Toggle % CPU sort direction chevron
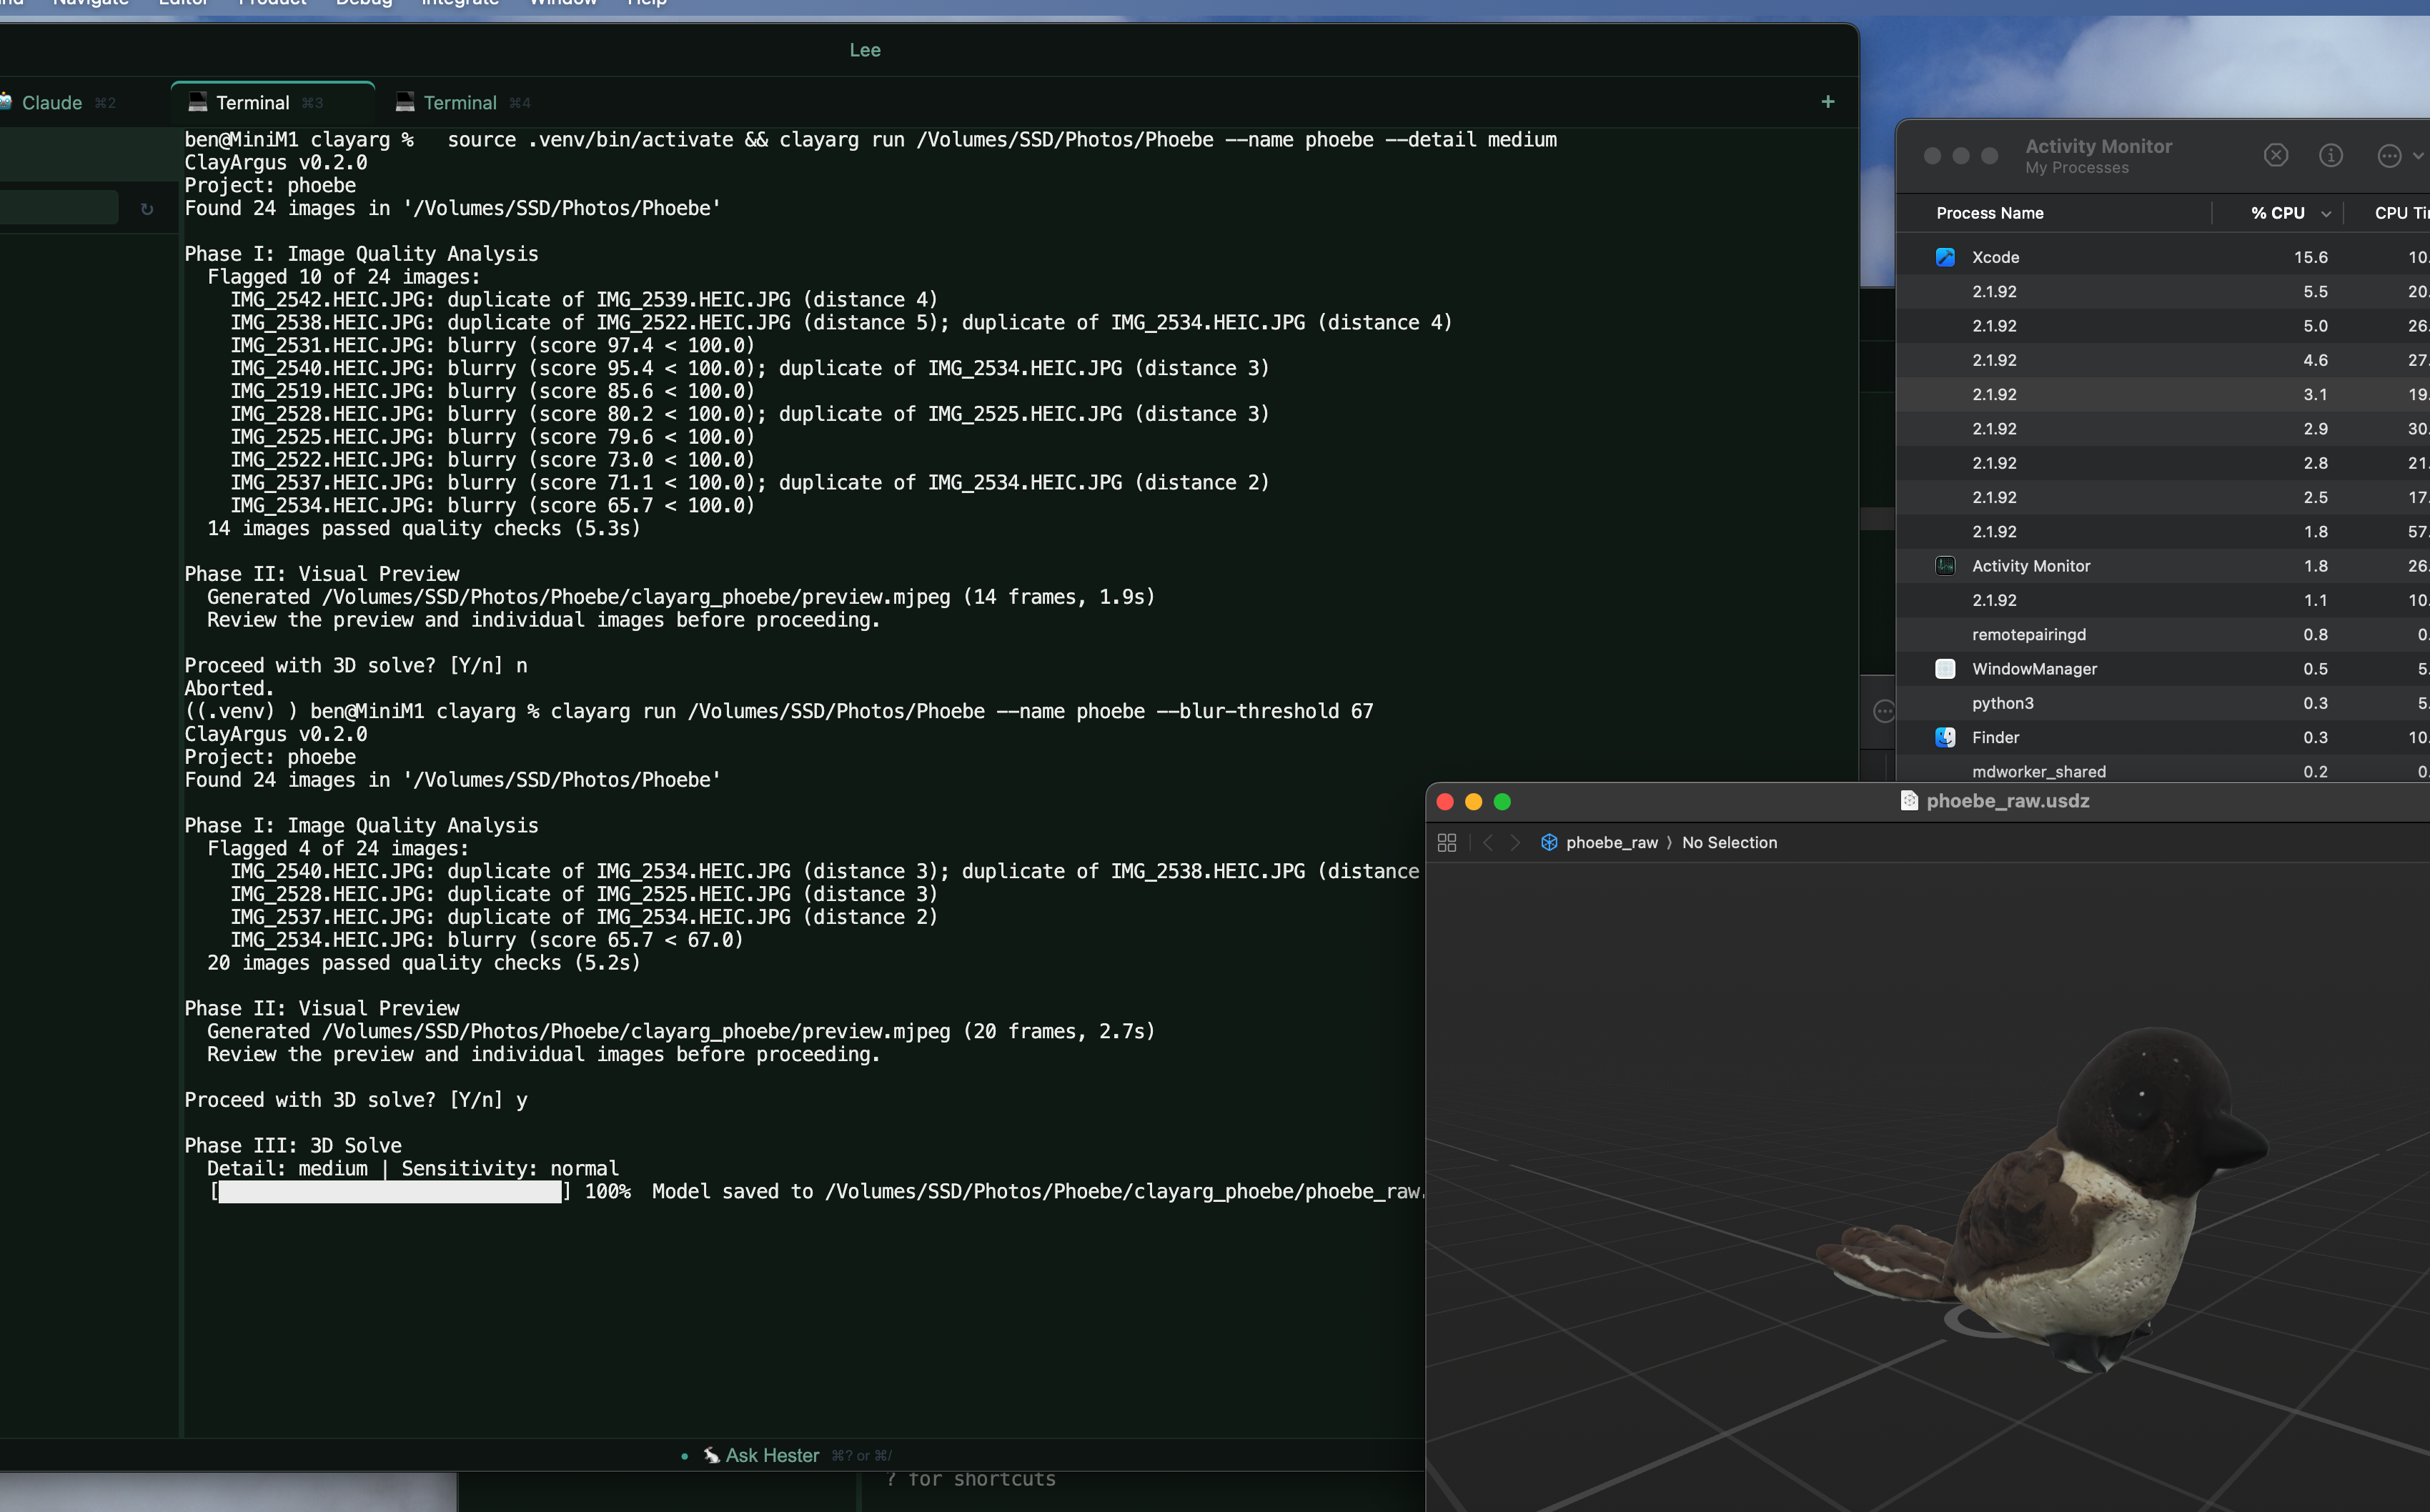Viewport: 2430px width, 1512px height. (2325, 213)
